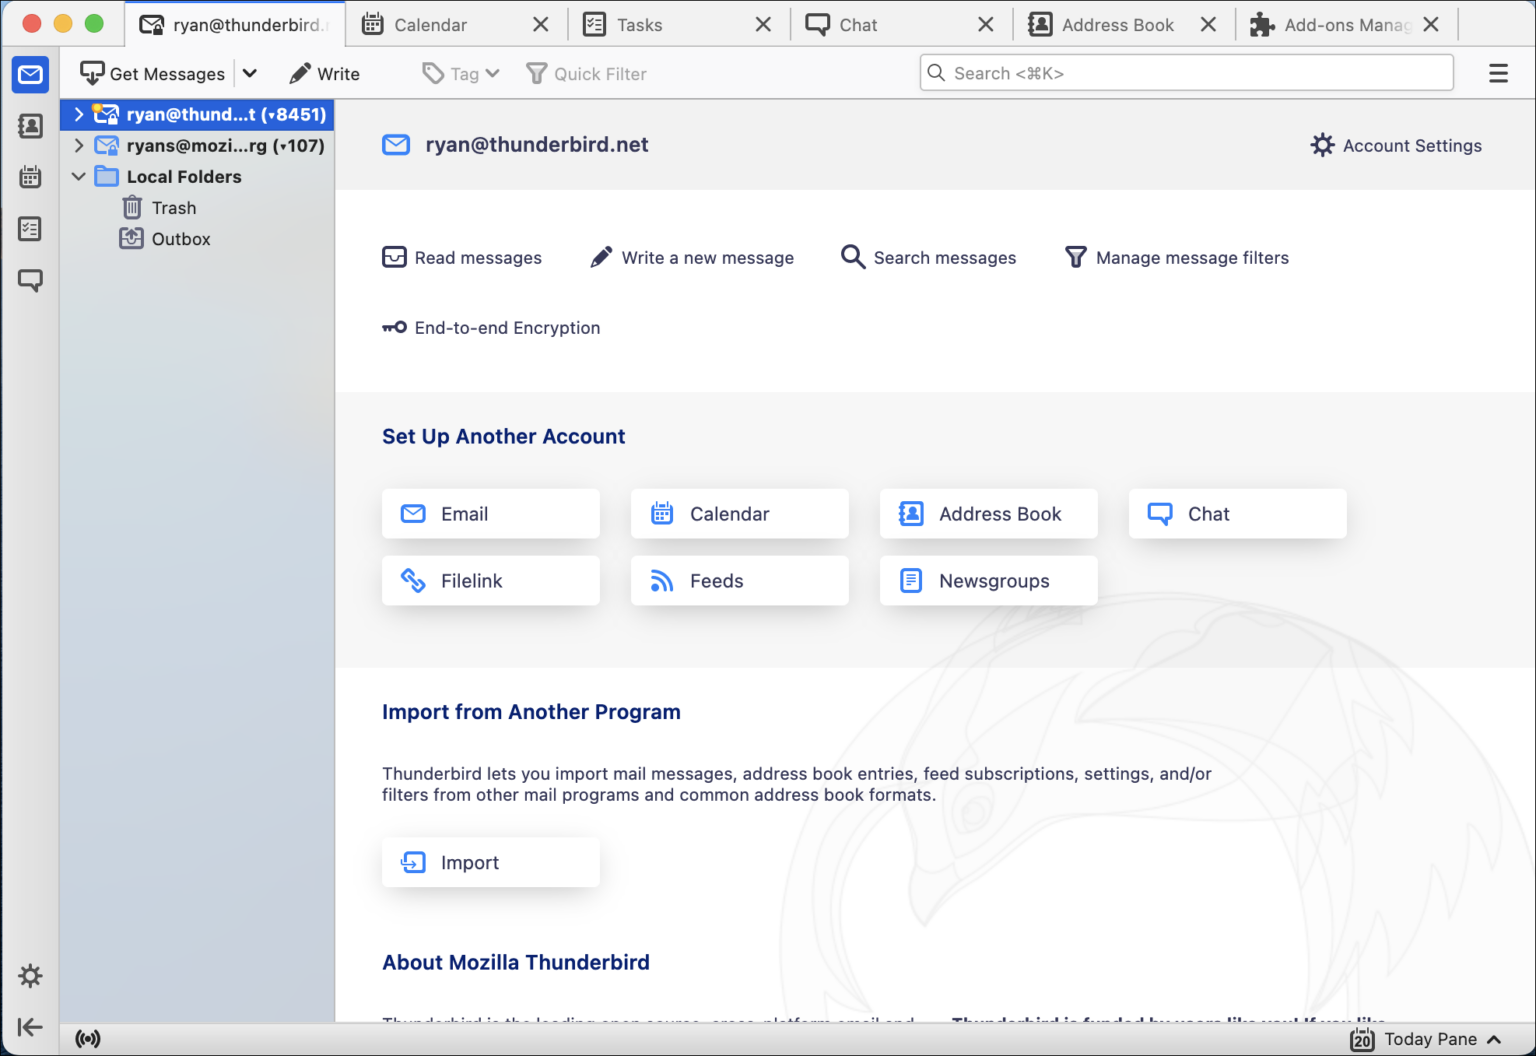
Task: Open the hamburger application menu
Action: pos(1498,73)
